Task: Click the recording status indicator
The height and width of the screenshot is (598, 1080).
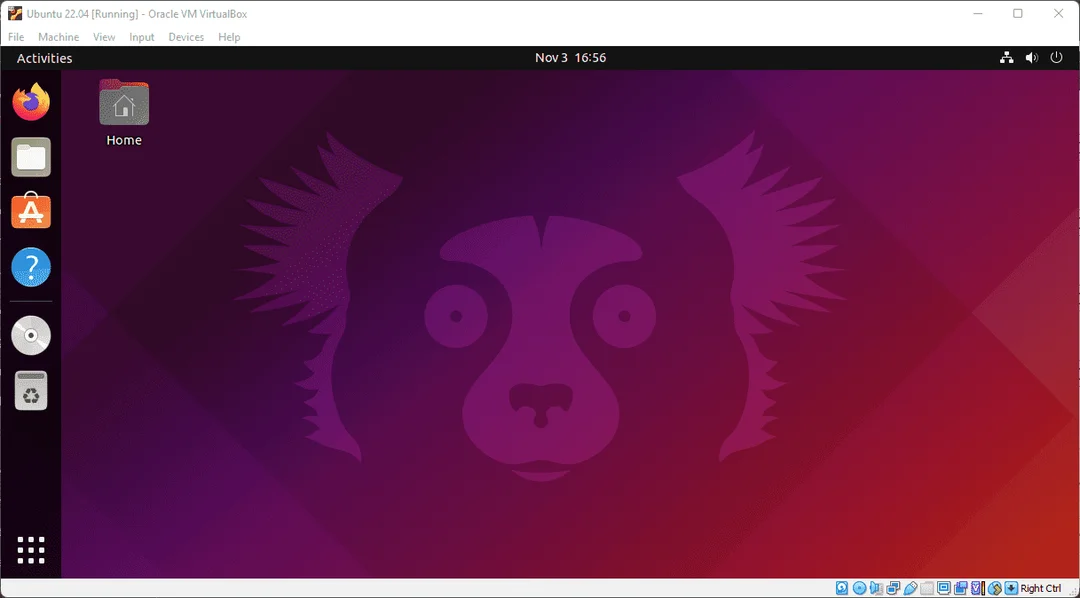Action: point(961,588)
